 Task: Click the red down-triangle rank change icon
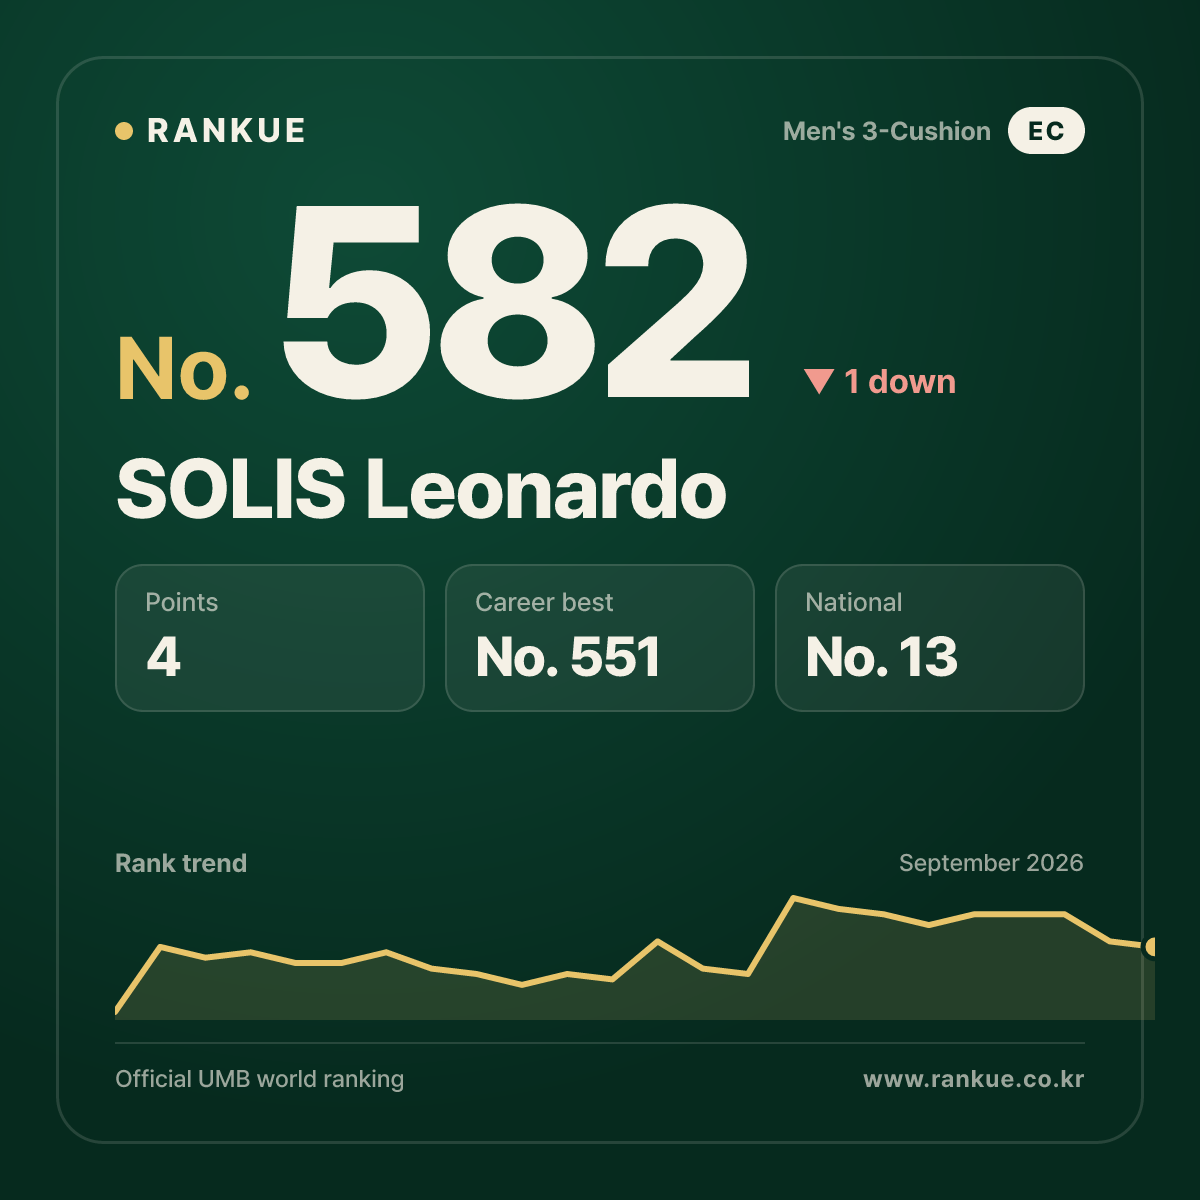point(819,381)
